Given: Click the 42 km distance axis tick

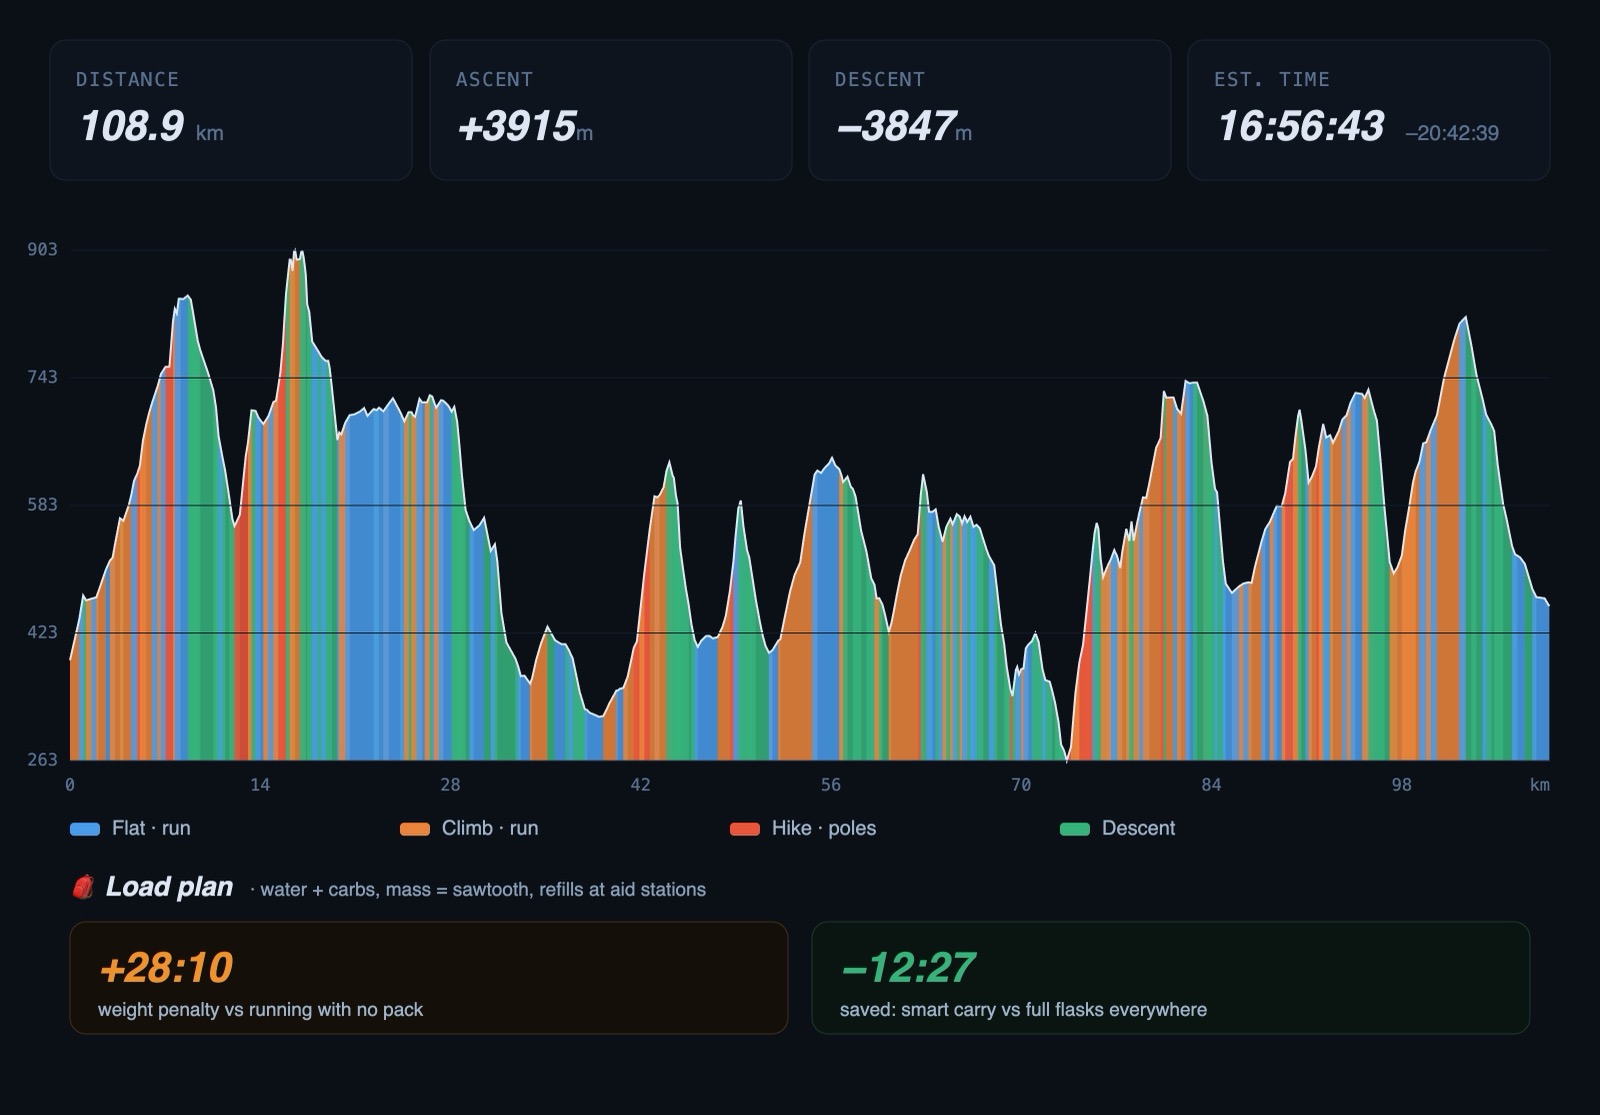Looking at the screenshot, I should tap(640, 785).
